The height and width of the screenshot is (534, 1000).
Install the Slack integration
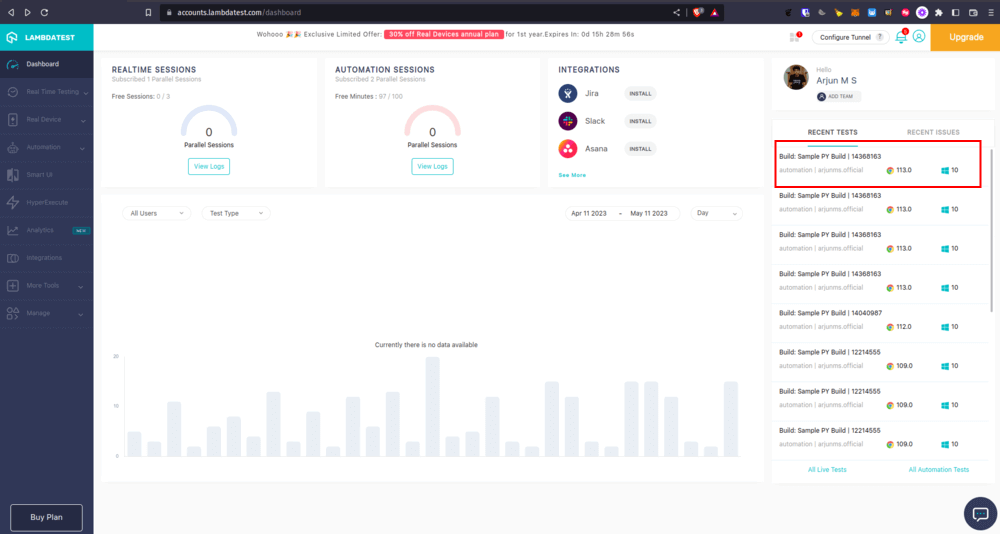click(640, 121)
